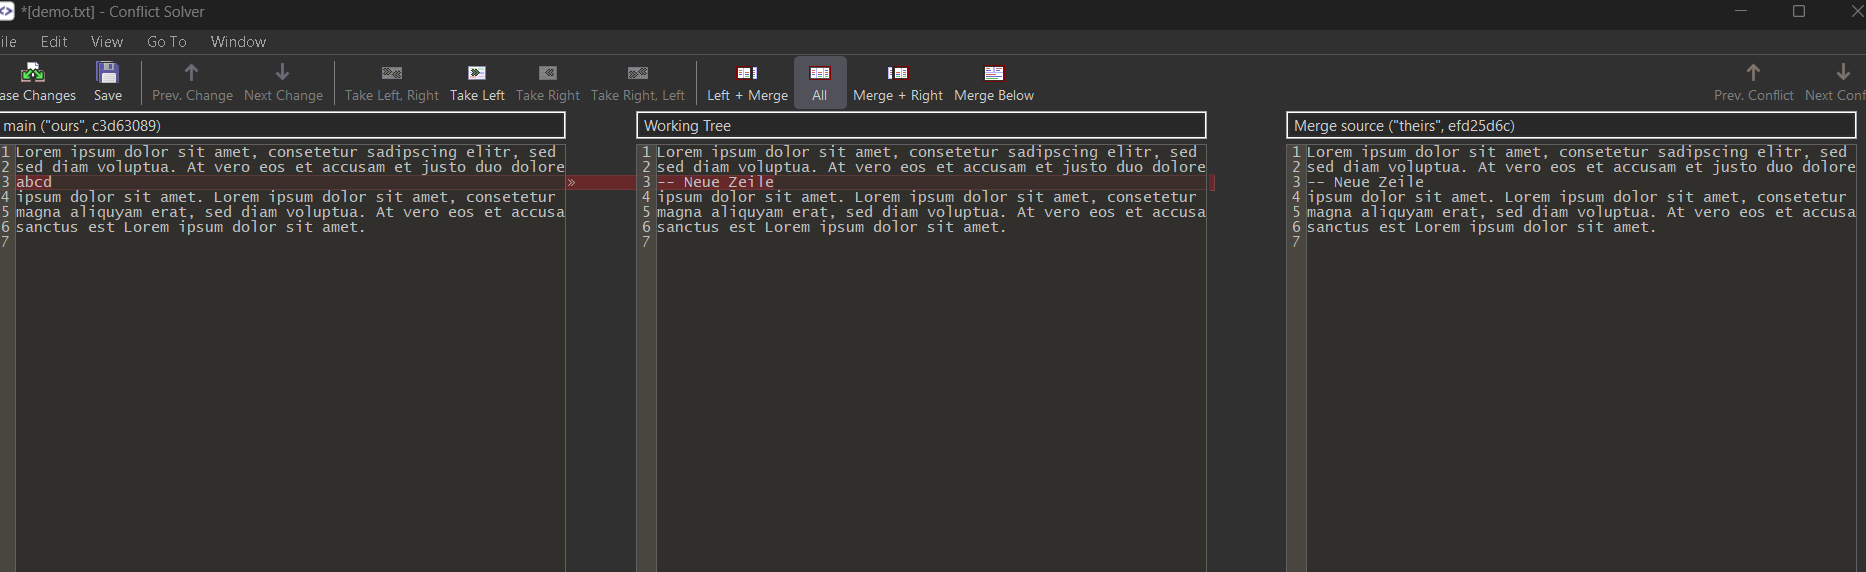1866x572 pixels.
Task: Open the Edit menu
Action: point(54,41)
